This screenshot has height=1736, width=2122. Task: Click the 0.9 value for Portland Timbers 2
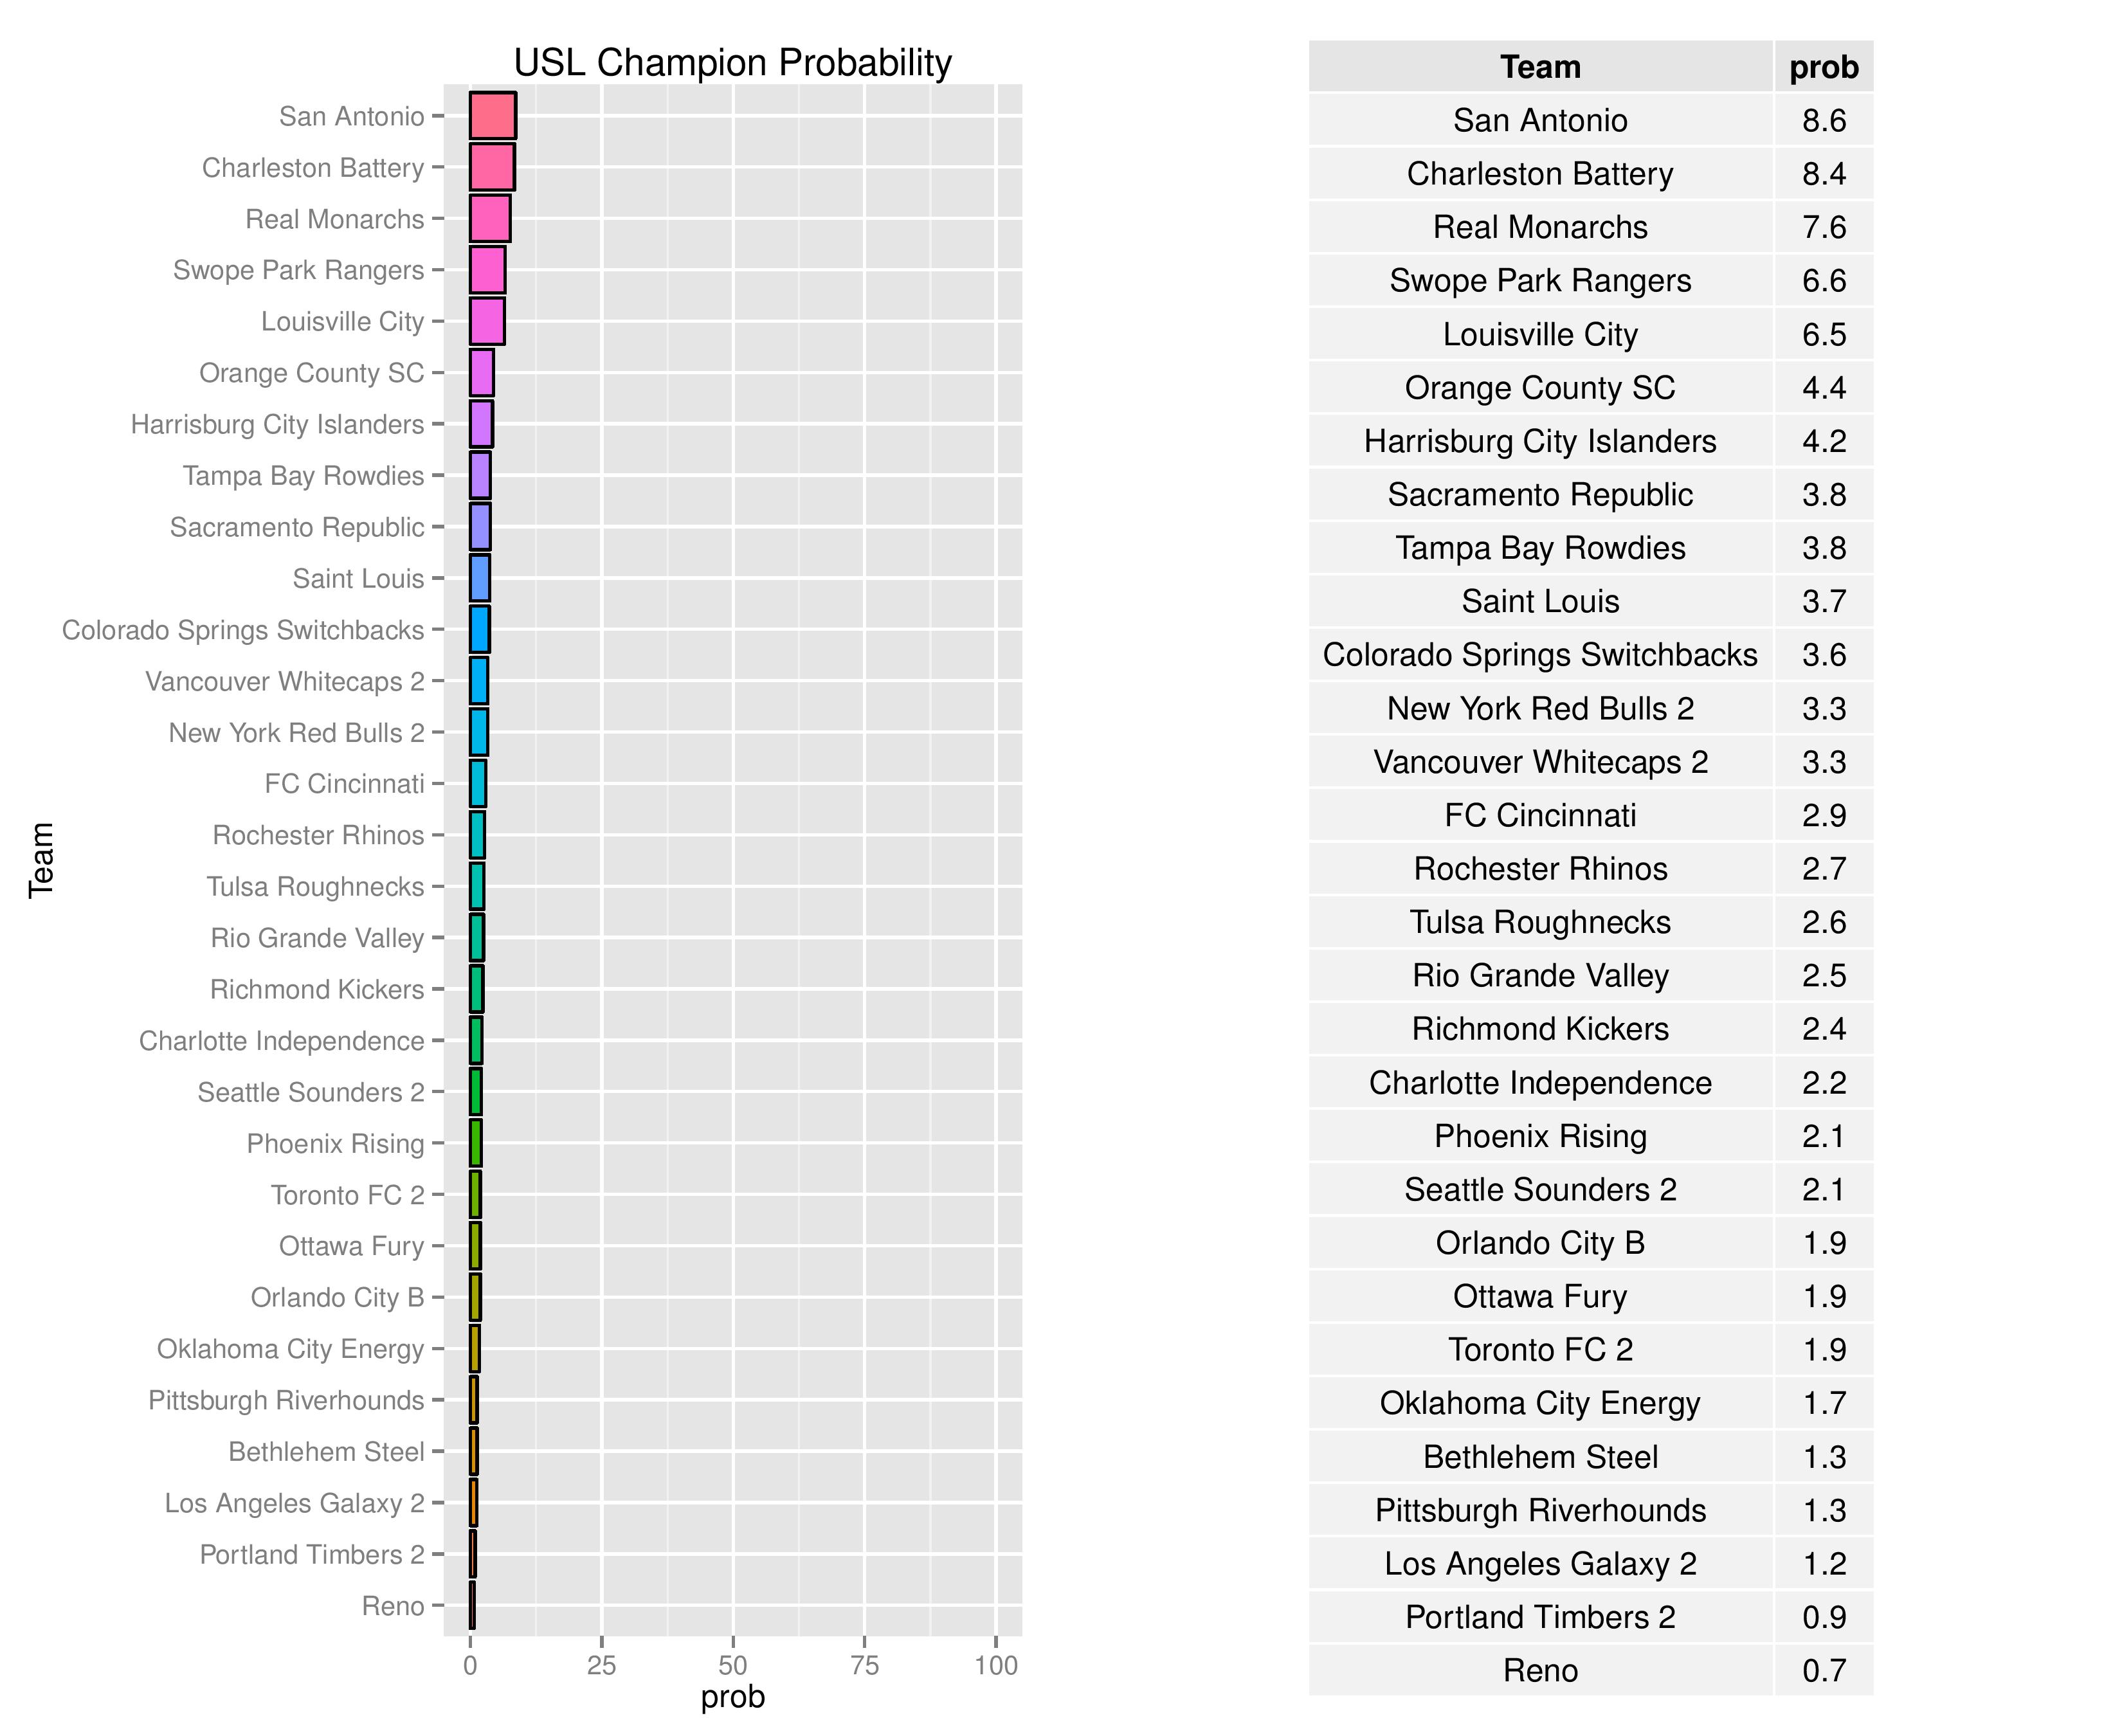tap(1823, 1617)
